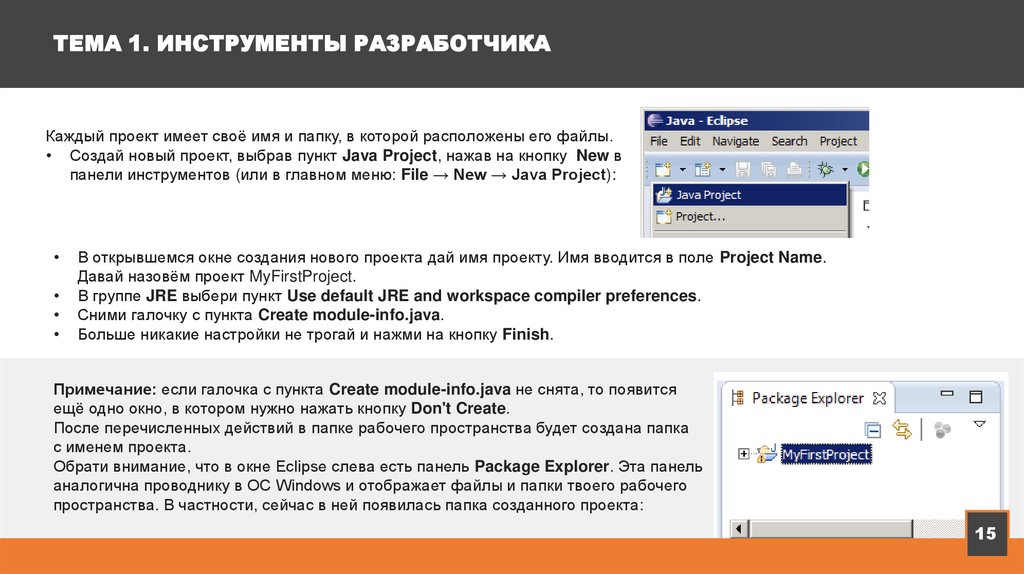Open the Project menu in Eclipse
This screenshot has width=1024, height=574.
(x=838, y=141)
